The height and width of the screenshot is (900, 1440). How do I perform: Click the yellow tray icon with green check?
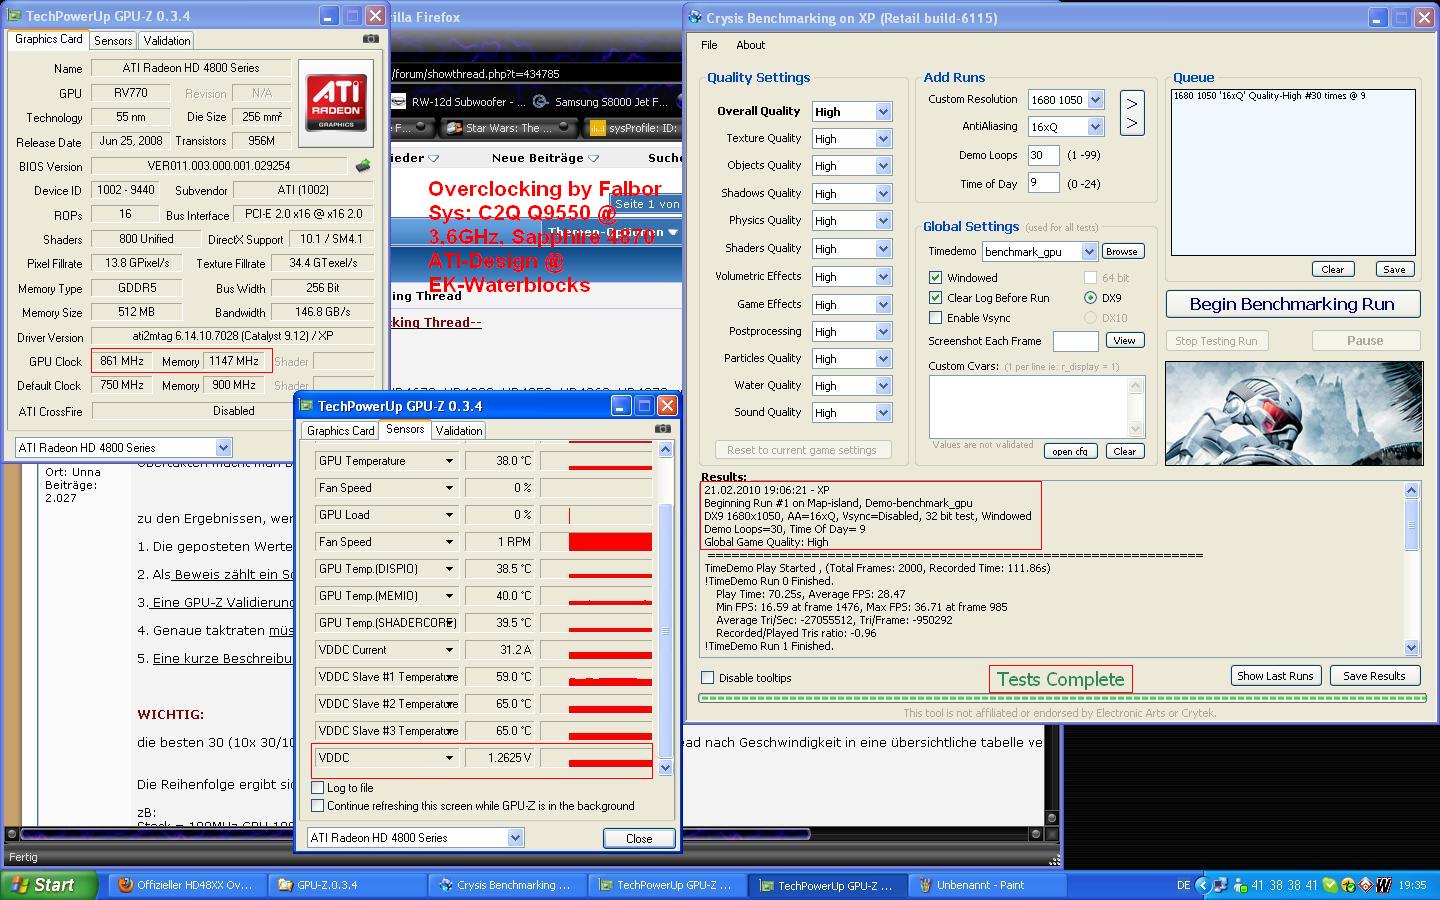click(x=1348, y=885)
